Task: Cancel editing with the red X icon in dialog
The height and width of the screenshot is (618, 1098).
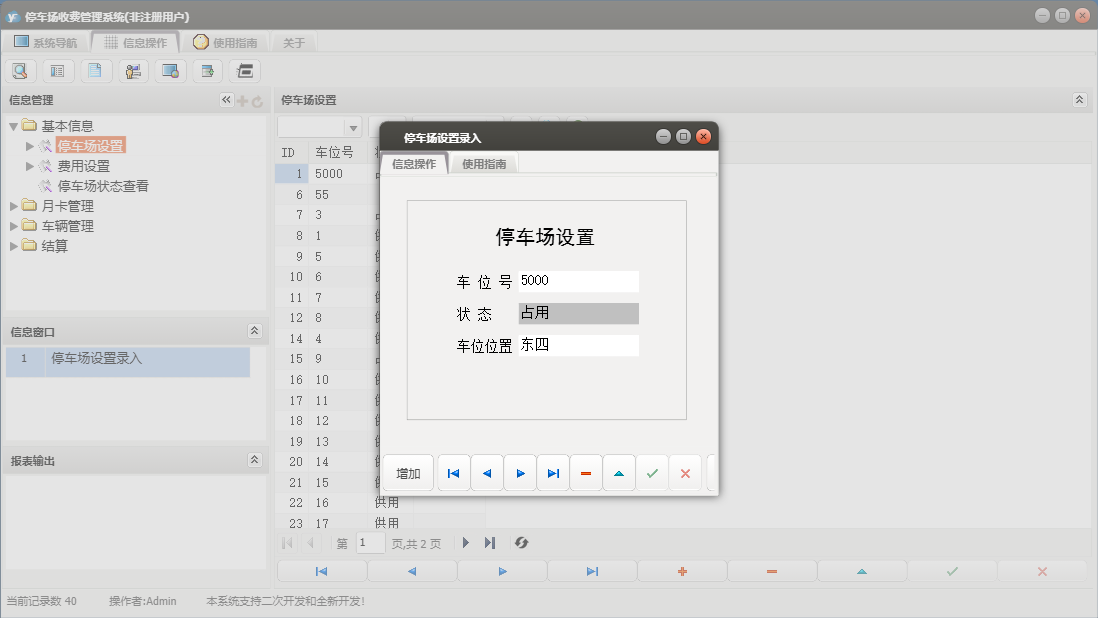Action: pos(685,472)
